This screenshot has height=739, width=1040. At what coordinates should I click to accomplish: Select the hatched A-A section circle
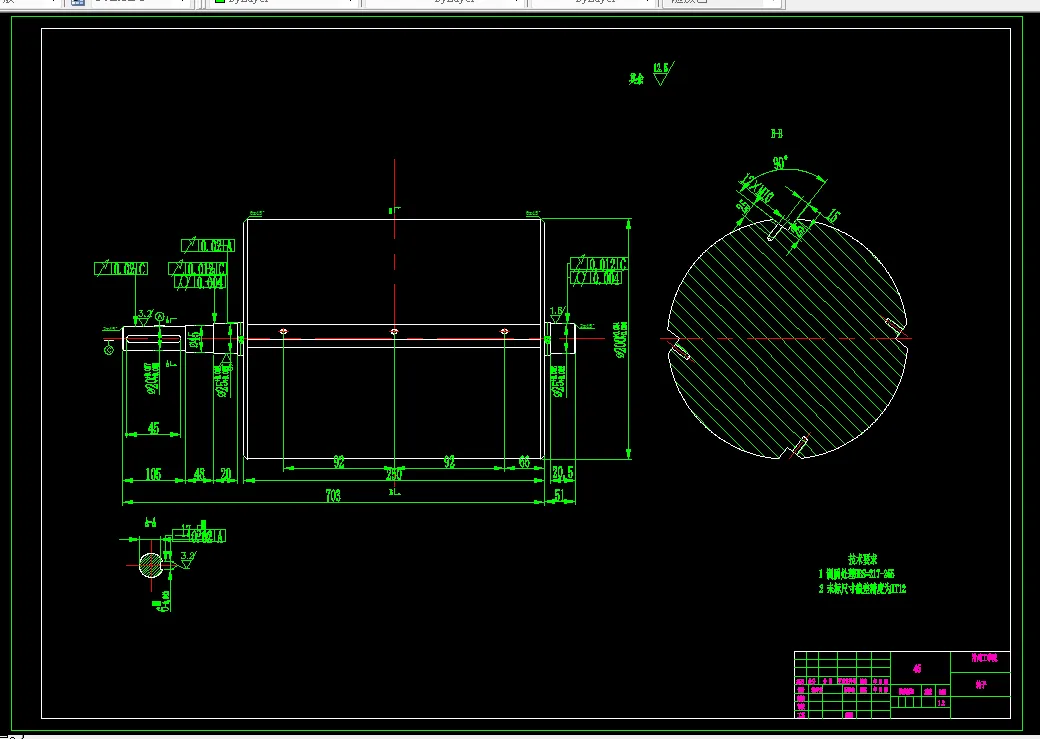[151, 565]
